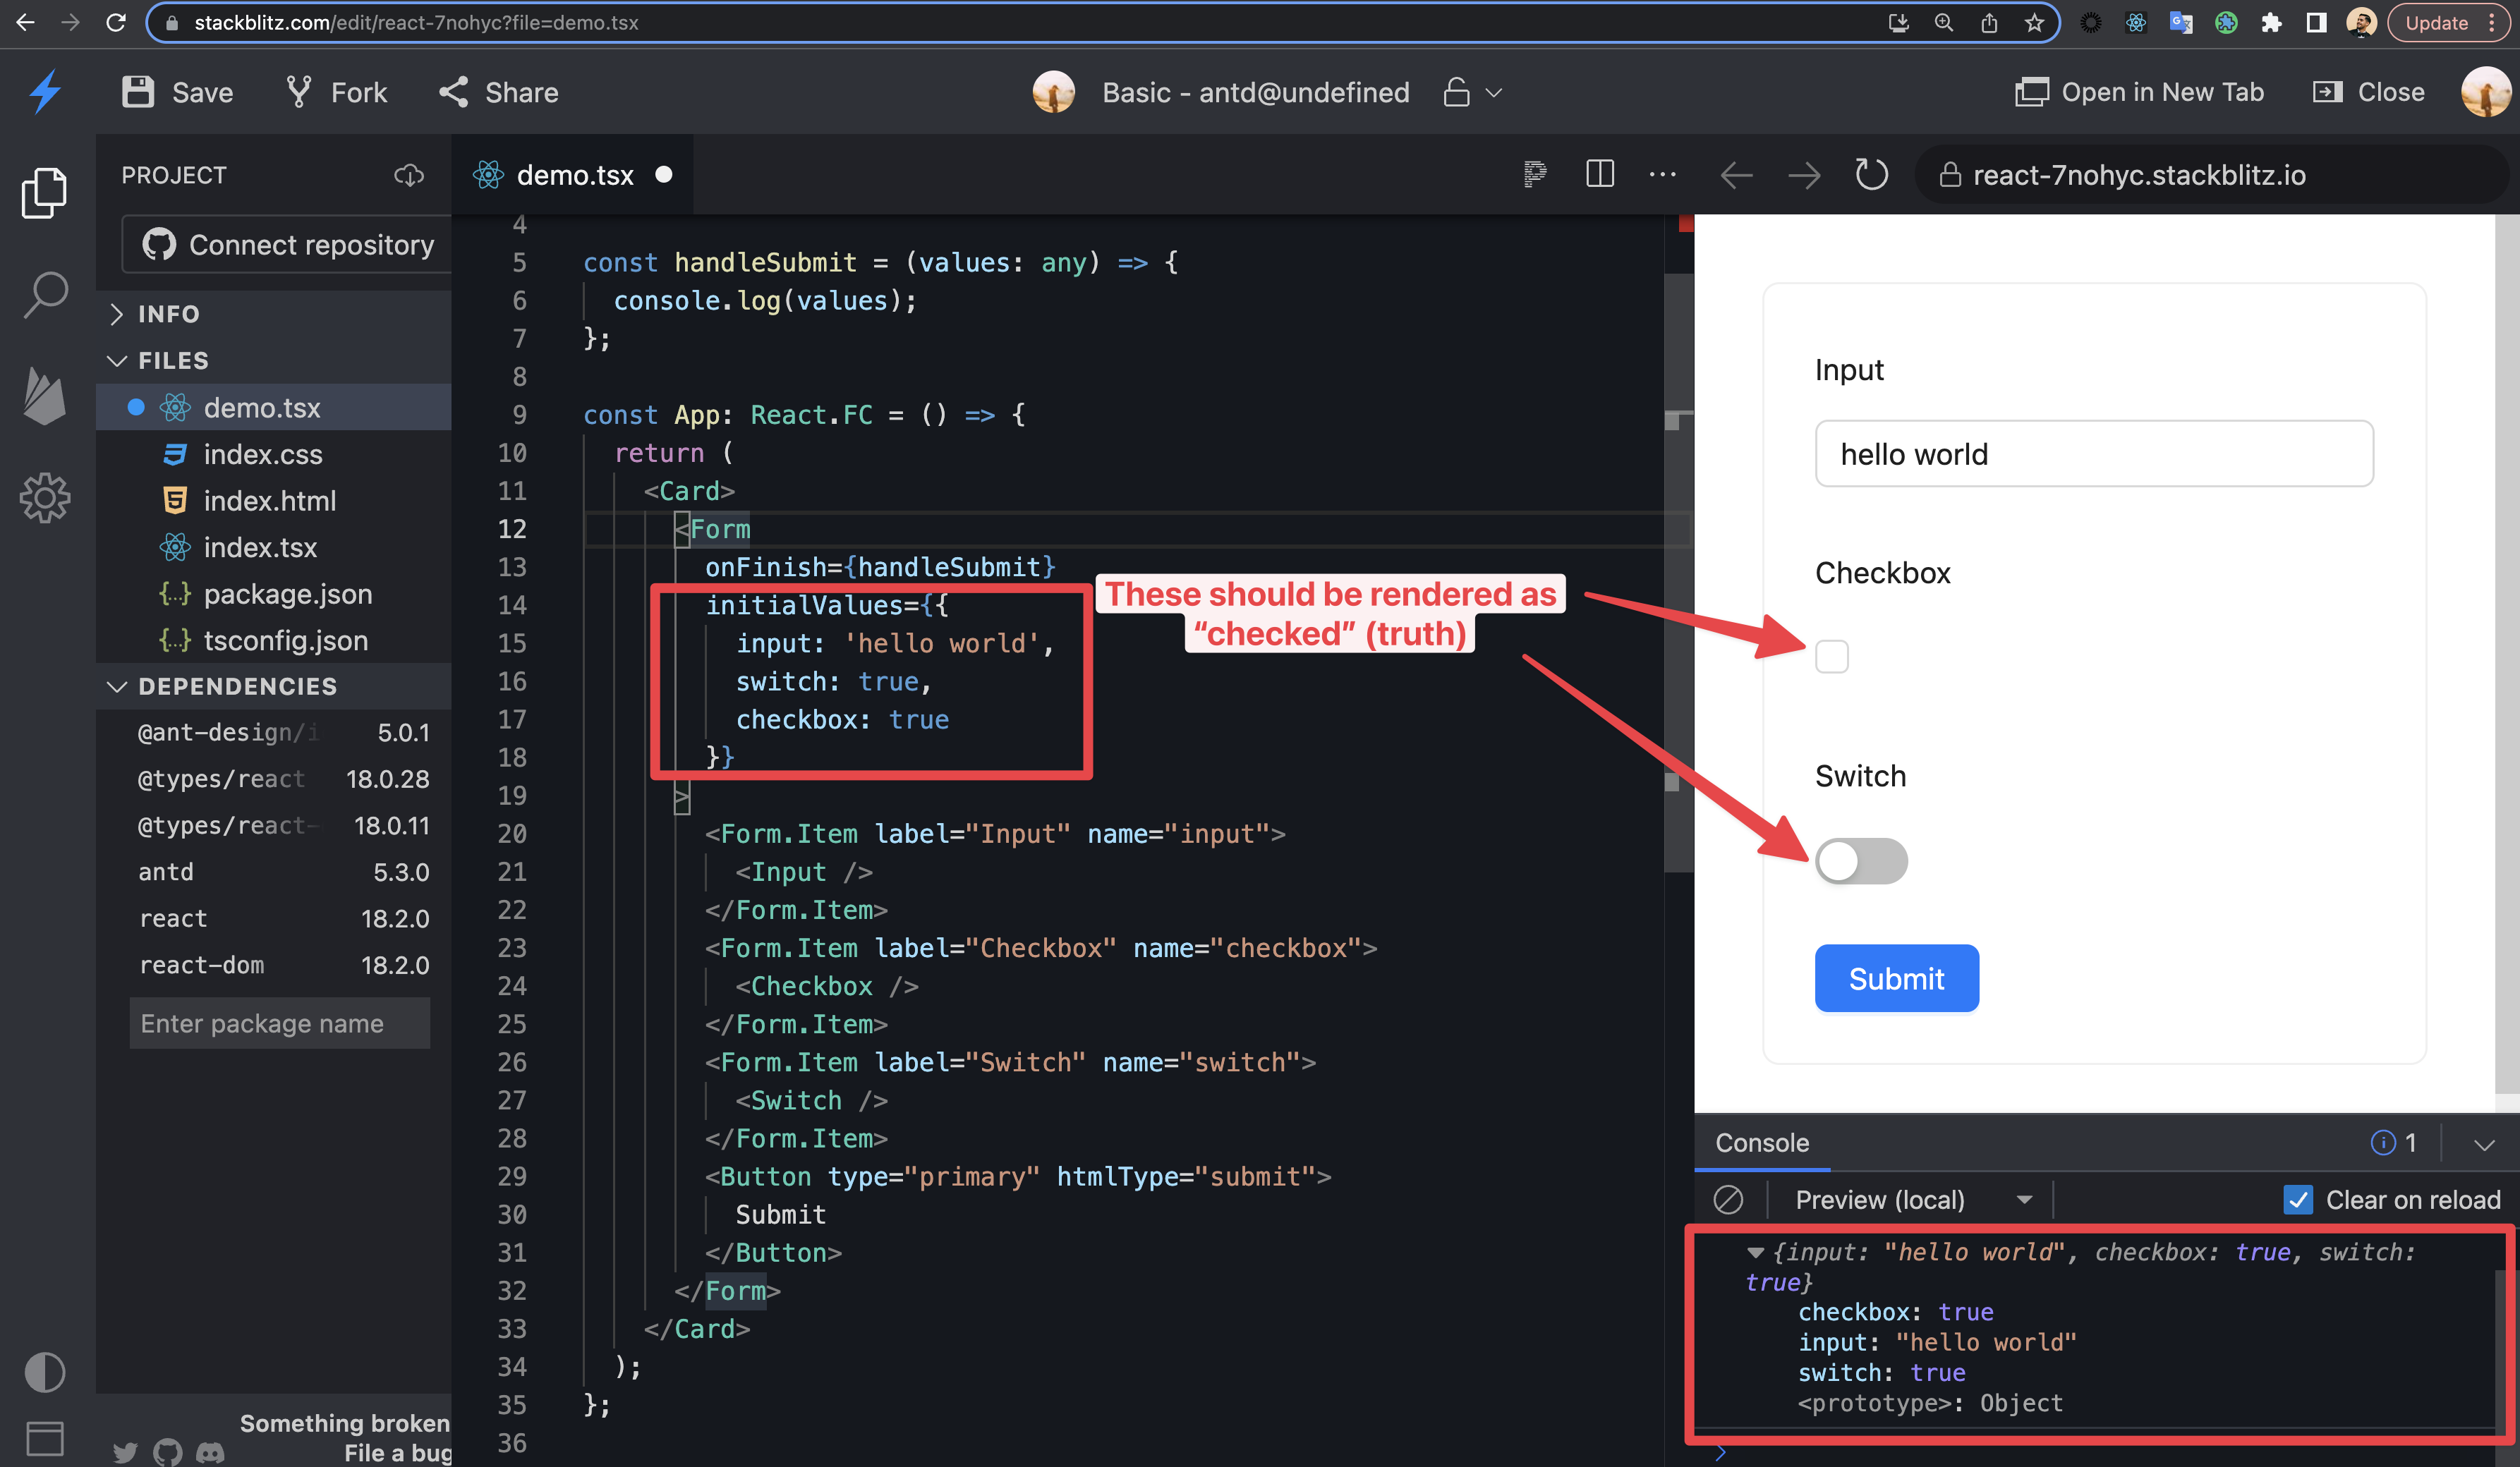Expand the console prompt arrow
The image size is (2520, 1467).
1720,1453
